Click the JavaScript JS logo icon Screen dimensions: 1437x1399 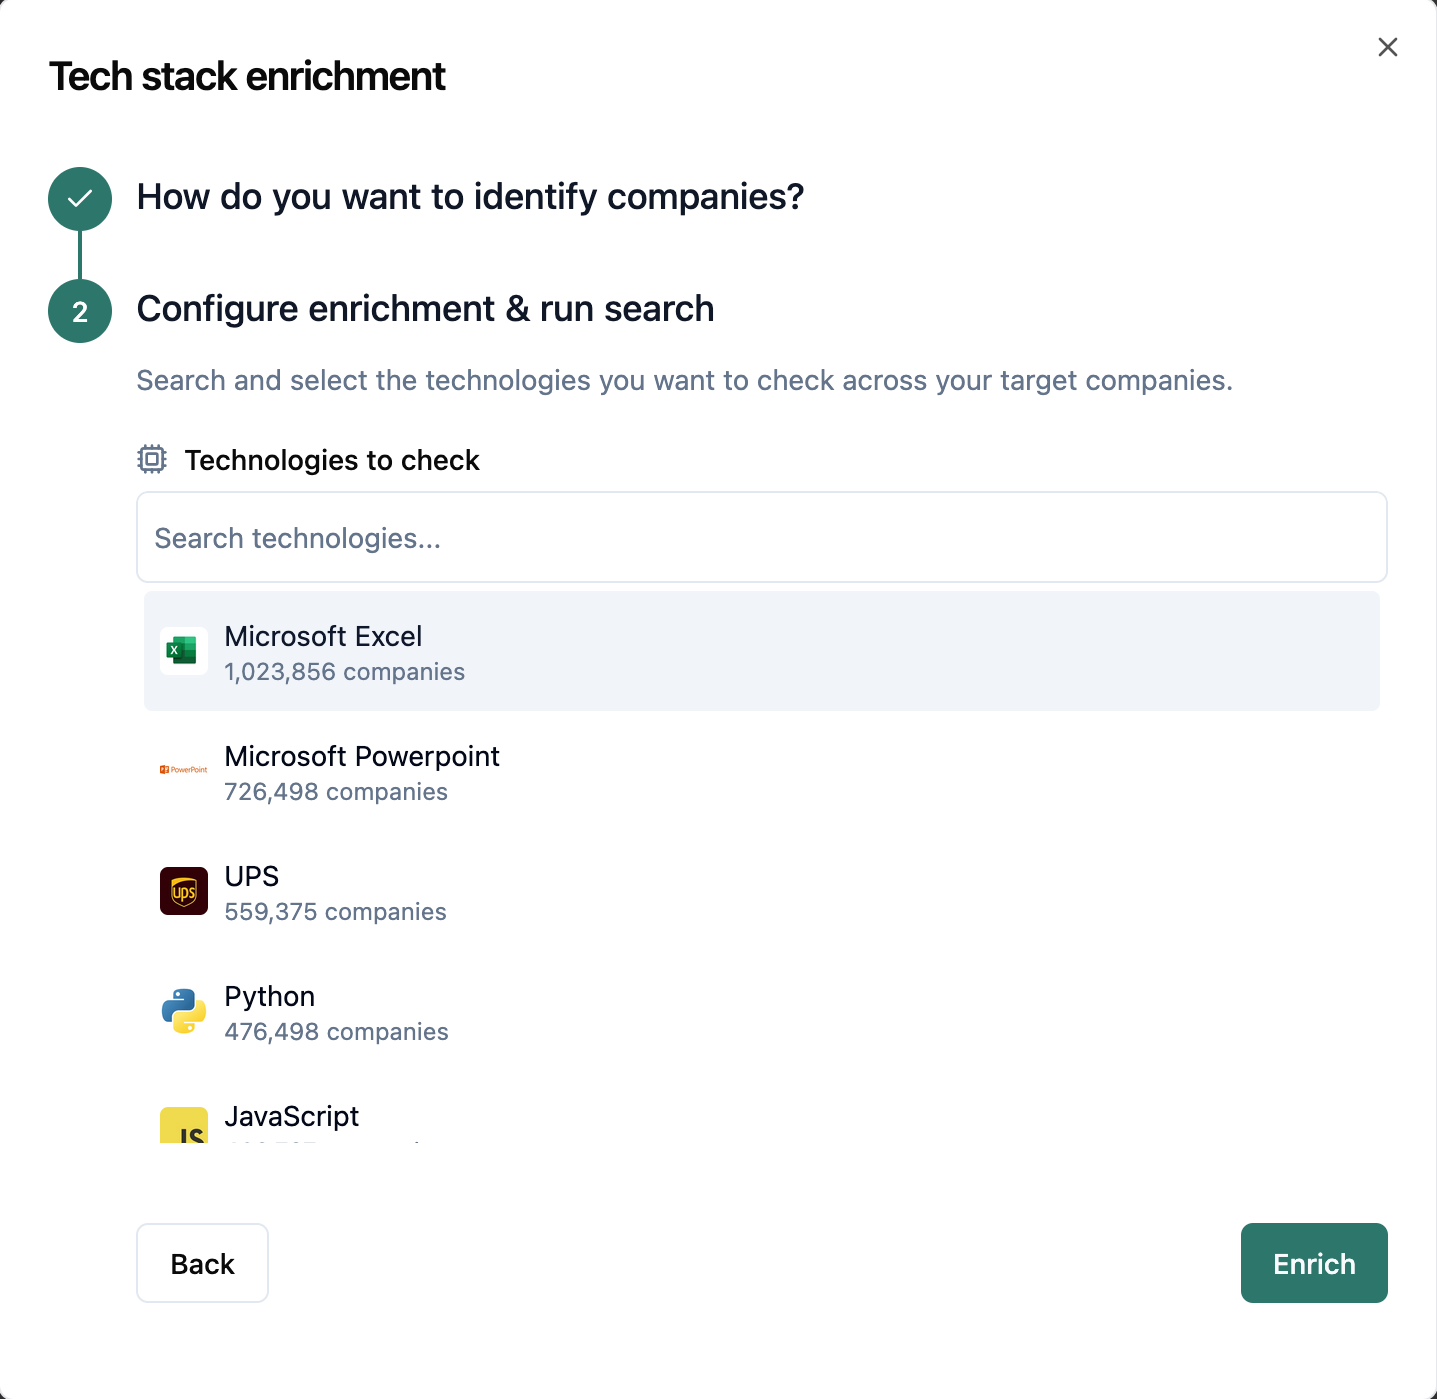click(x=184, y=1127)
